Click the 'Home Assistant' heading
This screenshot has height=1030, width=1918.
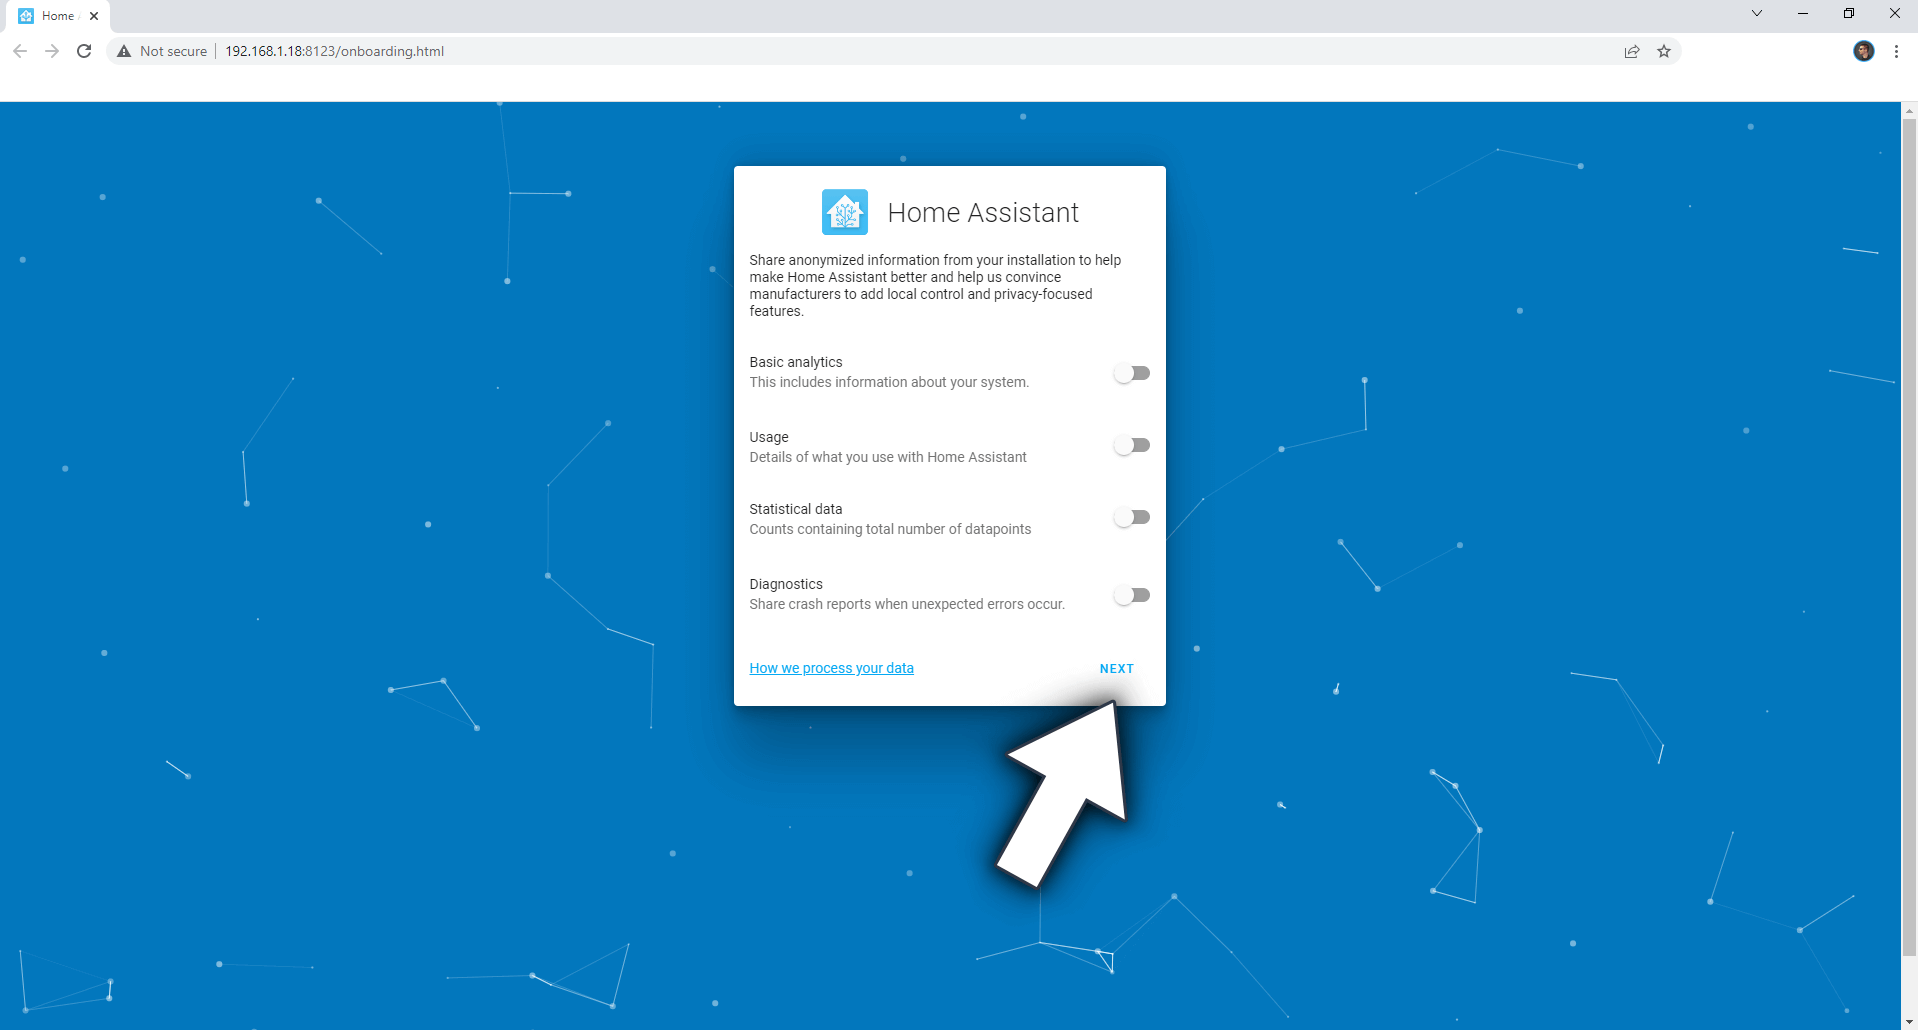tap(983, 212)
